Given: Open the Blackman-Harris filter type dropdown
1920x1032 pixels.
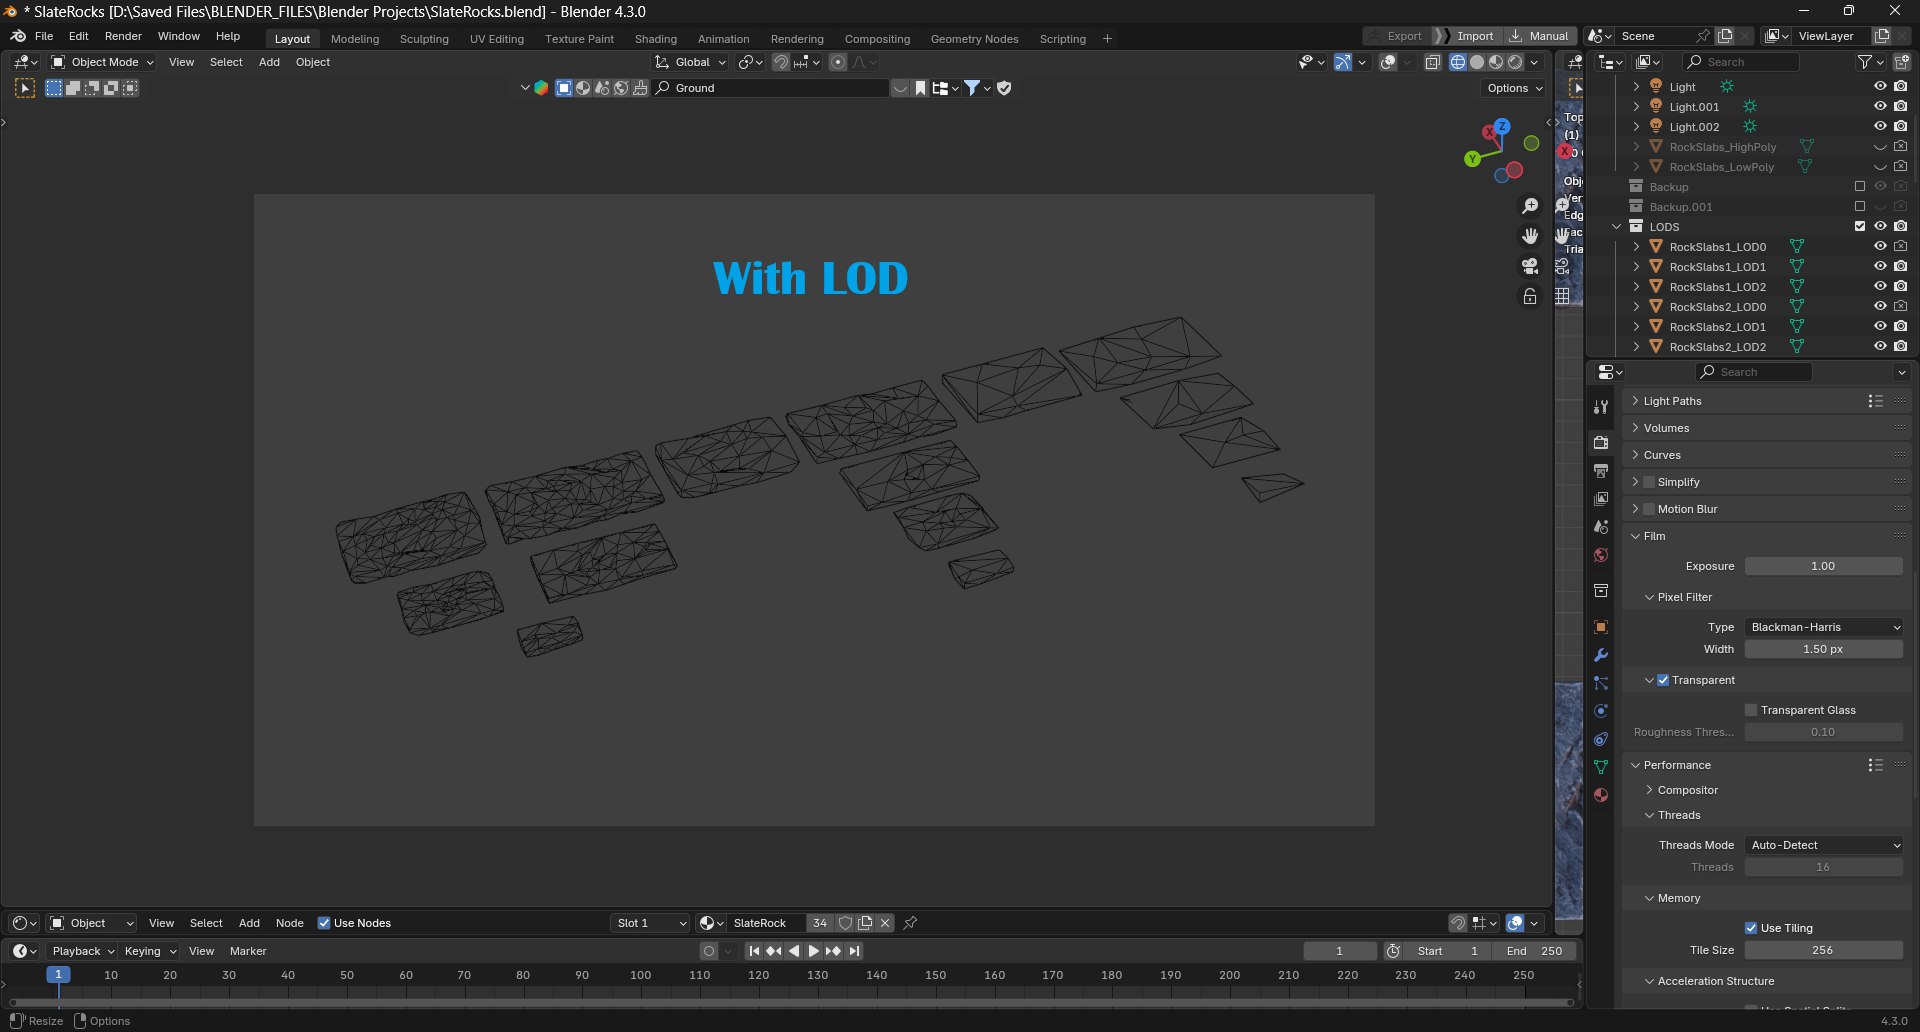Looking at the screenshot, I should pos(1824,627).
